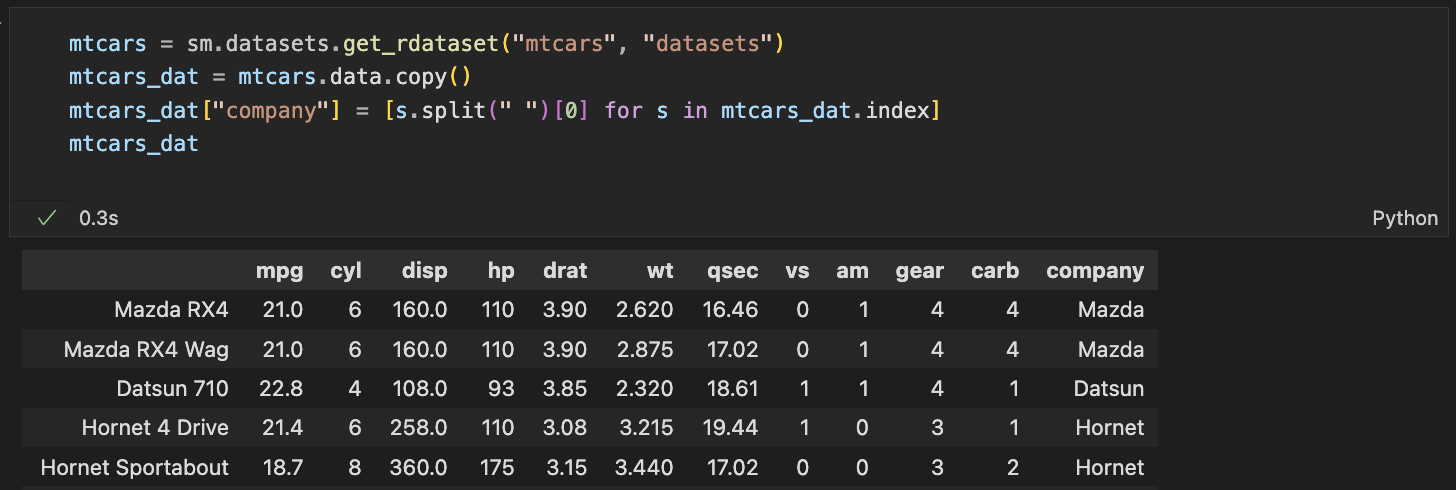Click the 258.0 disp value
The height and width of the screenshot is (490, 1456).
pos(418,428)
